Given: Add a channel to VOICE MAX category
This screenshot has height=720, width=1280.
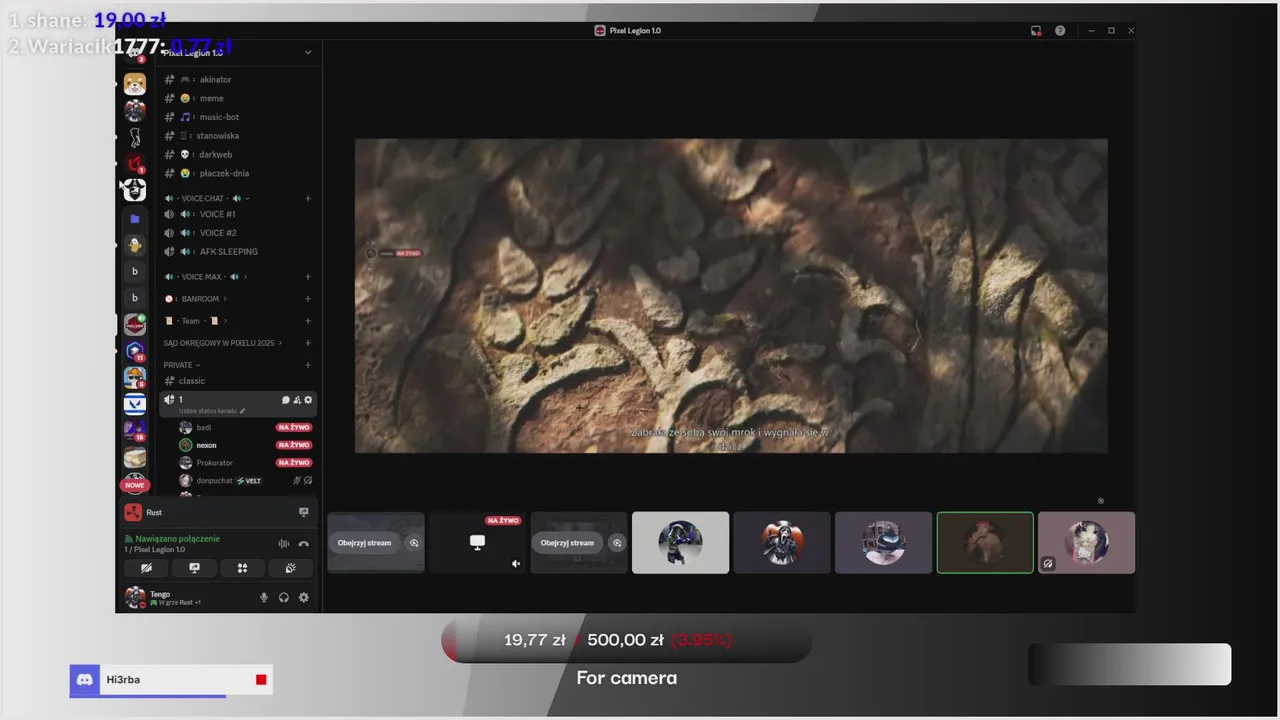Looking at the screenshot, I should [x=308, y=277].
